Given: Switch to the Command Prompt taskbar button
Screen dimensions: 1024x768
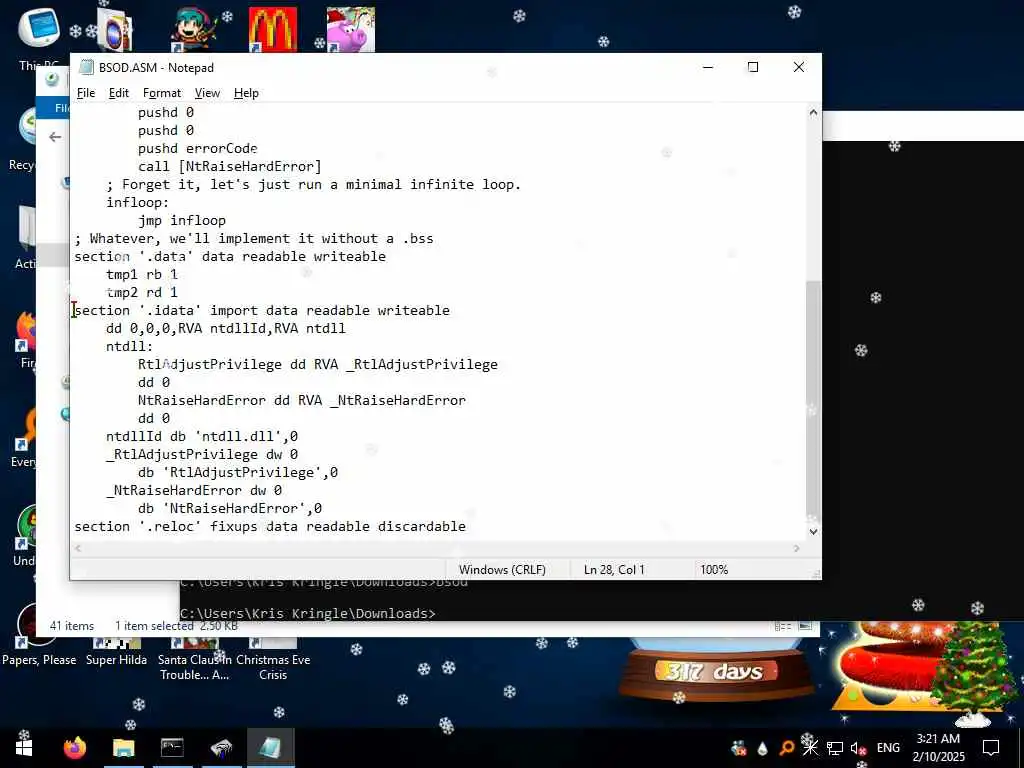Looking at the screenshot, I should [172, 748].
